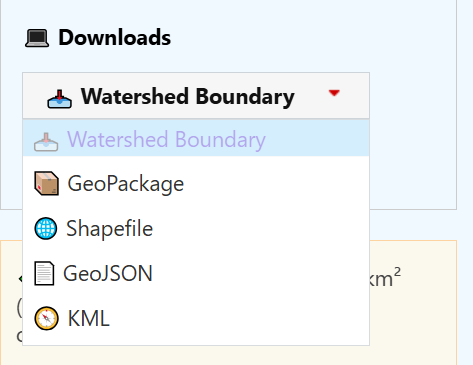
Task: Pick the KML download format
Action: 196,318
